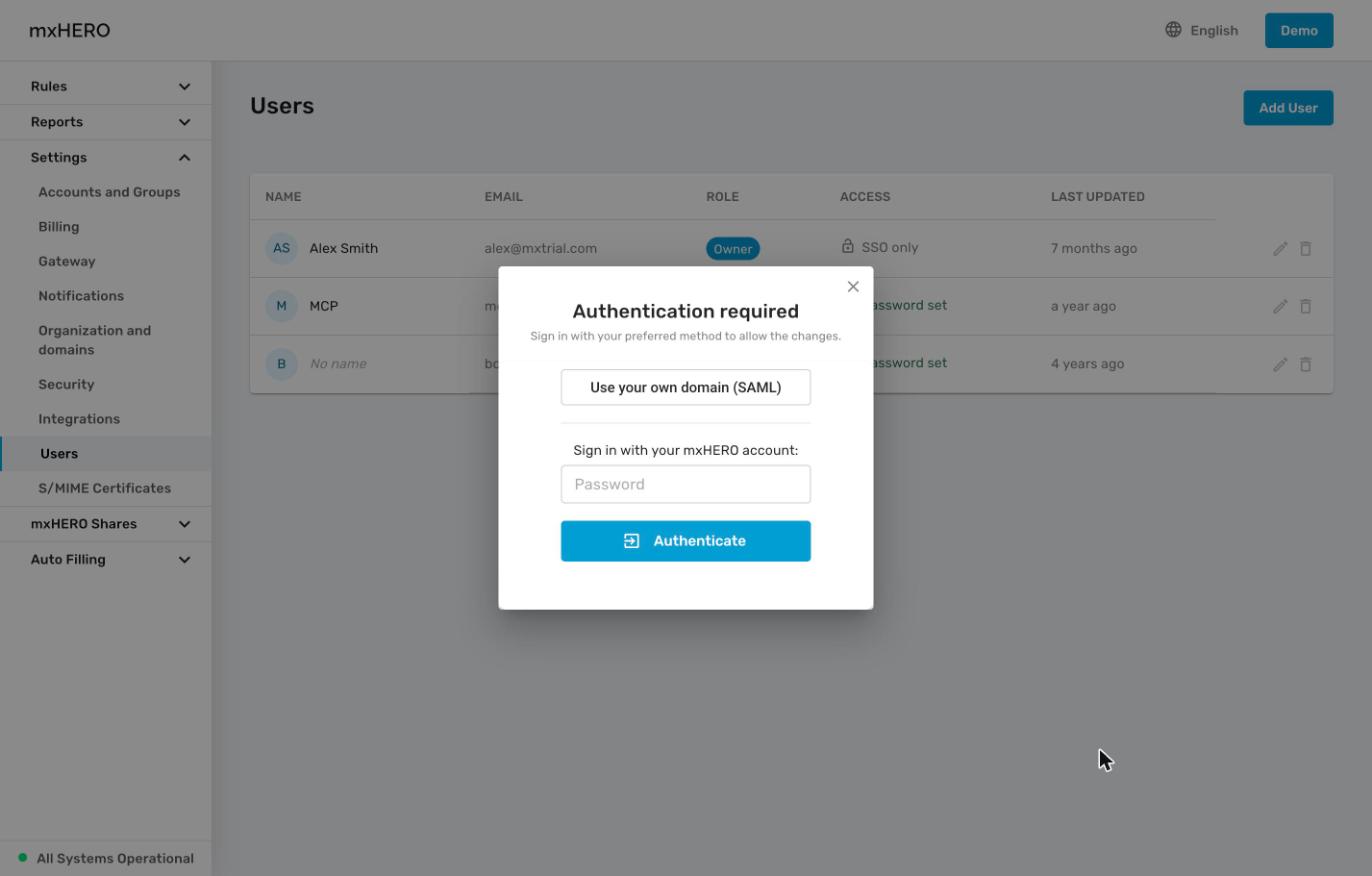This screenshot has height=876, width=1372.
Task: Click the LAST UPDATED column header
Action: (x=1097, y=197)
